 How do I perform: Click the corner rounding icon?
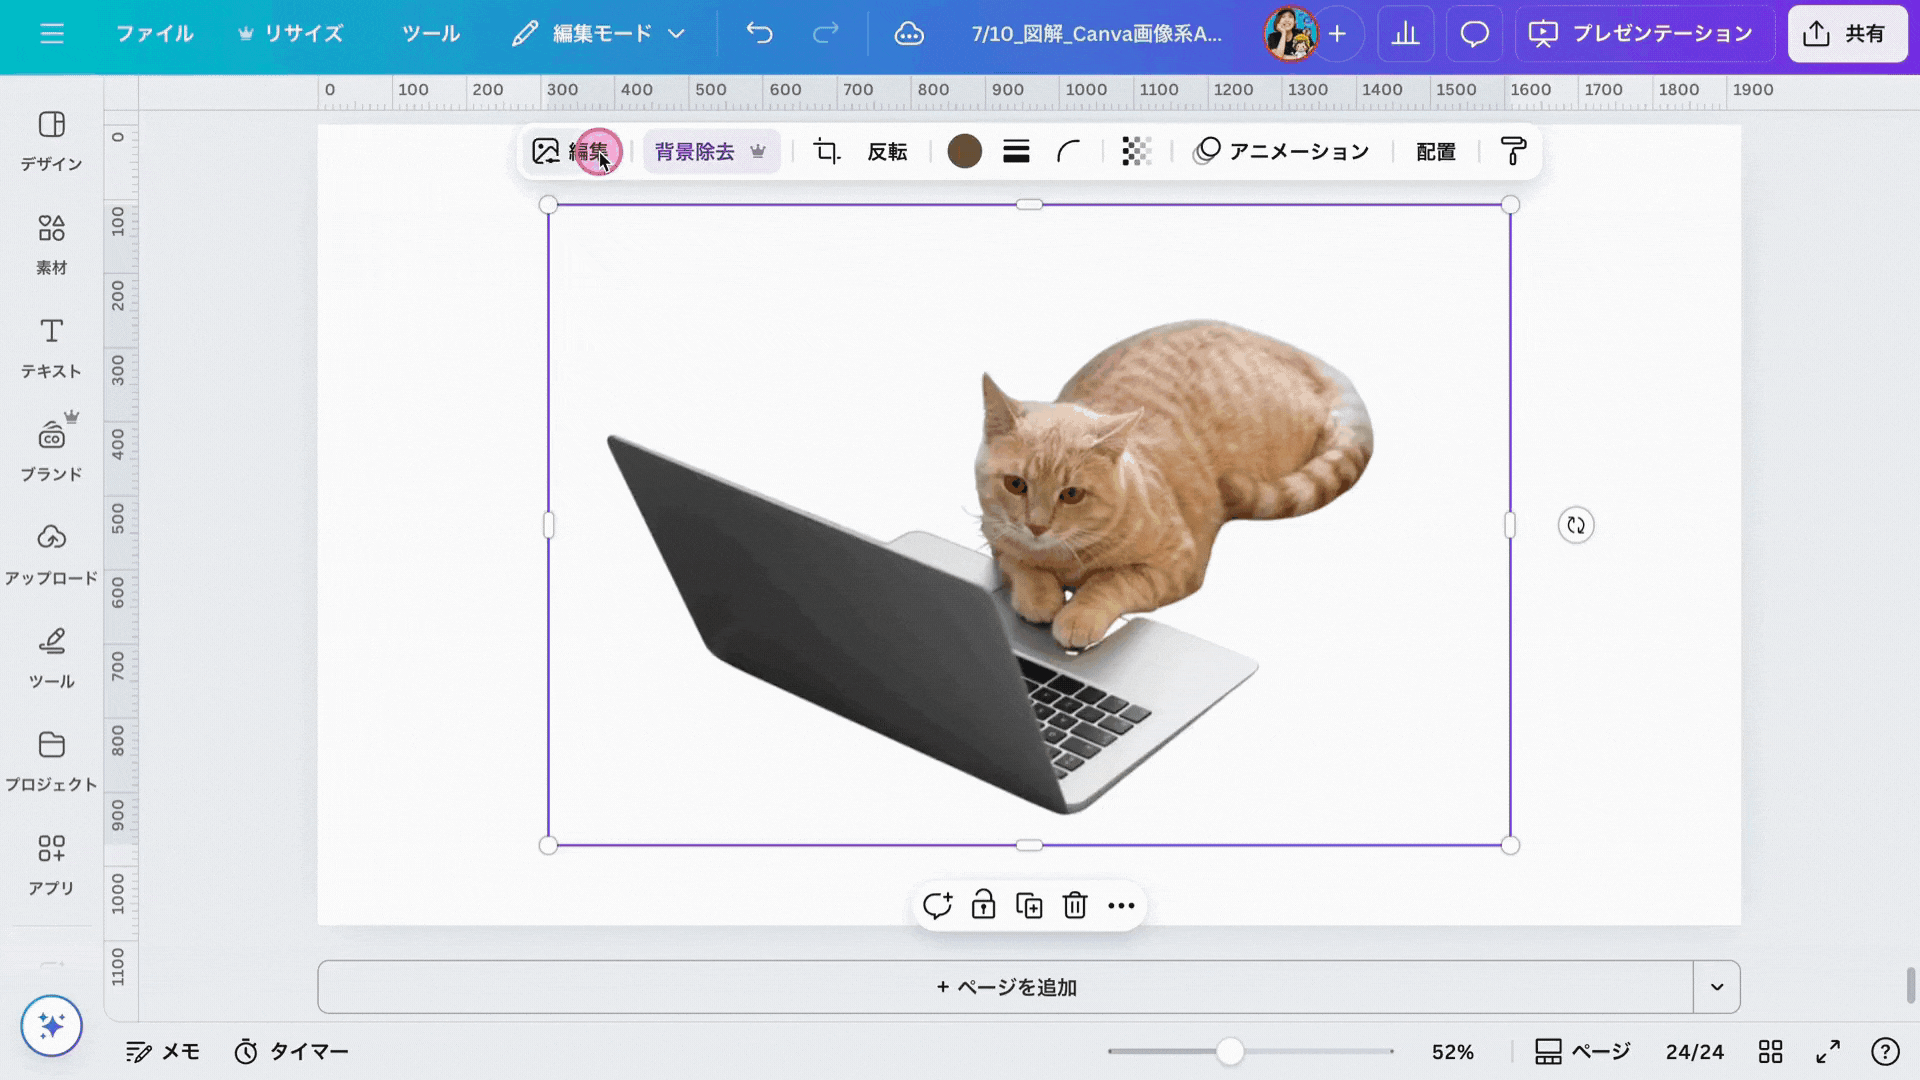(1069, 151)
